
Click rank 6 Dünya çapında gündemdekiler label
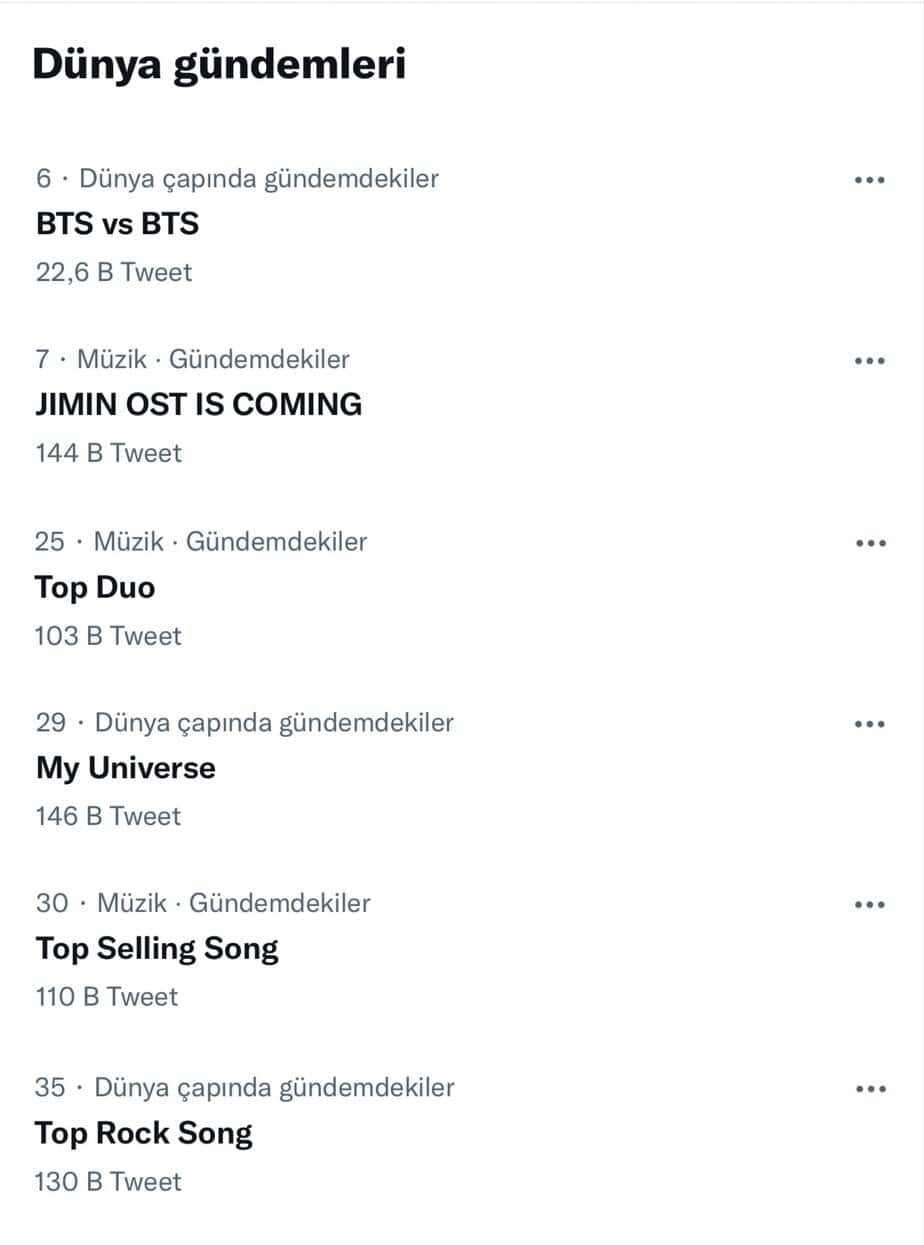click(x=237, y=179)
